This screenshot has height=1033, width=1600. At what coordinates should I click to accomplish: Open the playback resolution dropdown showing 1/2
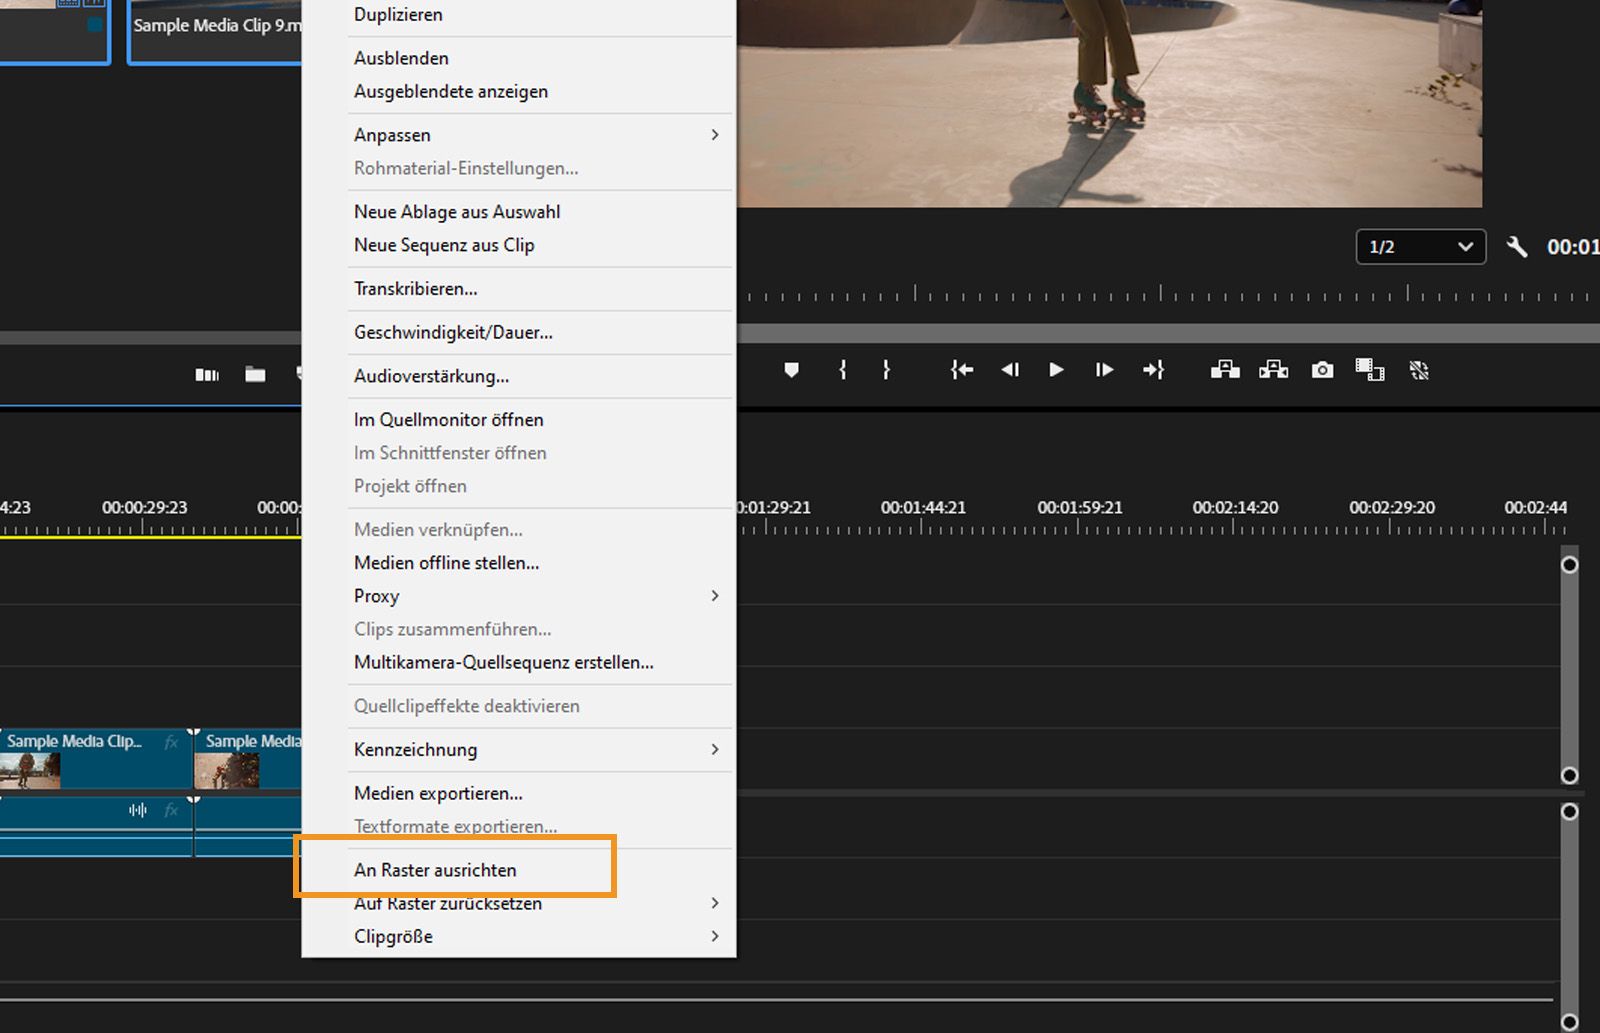coord(1420,247)
